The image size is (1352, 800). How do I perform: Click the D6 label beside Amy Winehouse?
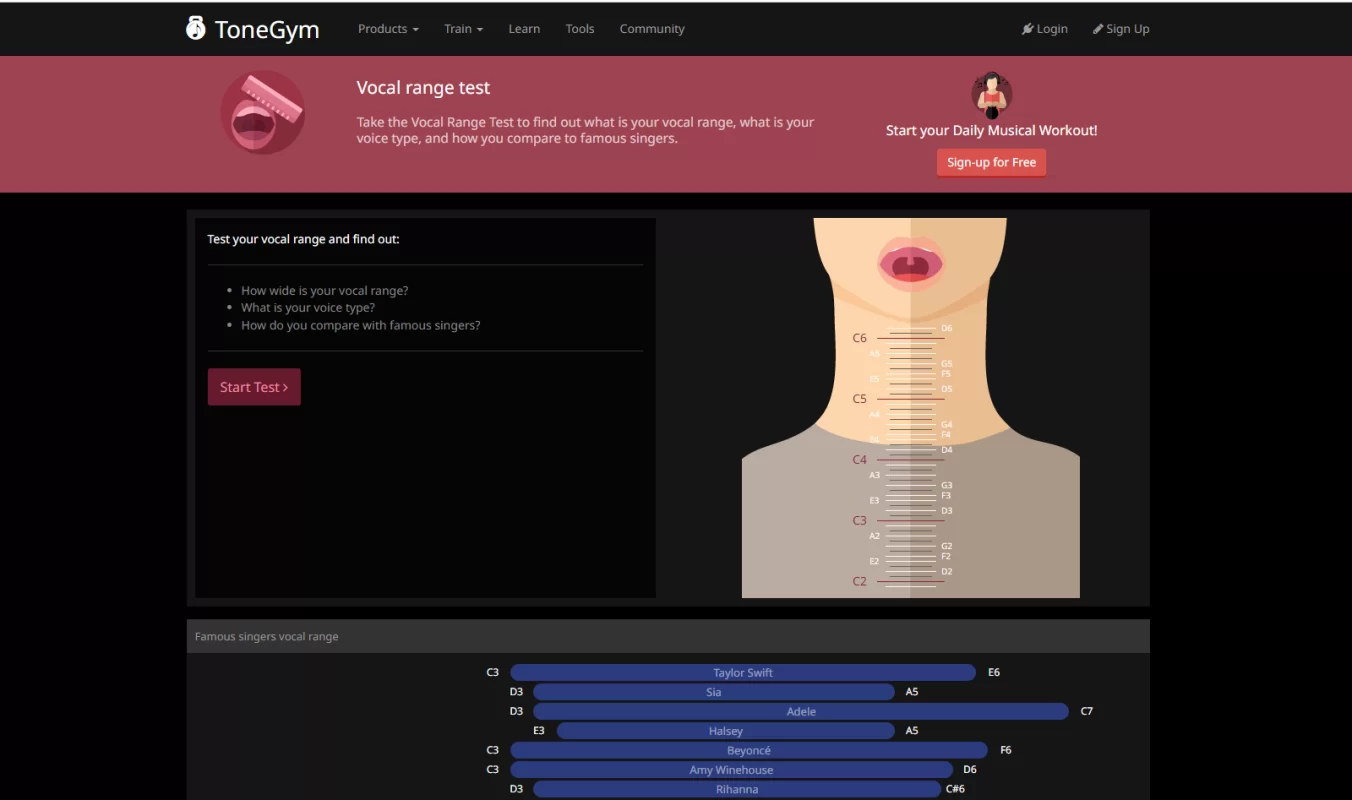(x=970, y=770)
